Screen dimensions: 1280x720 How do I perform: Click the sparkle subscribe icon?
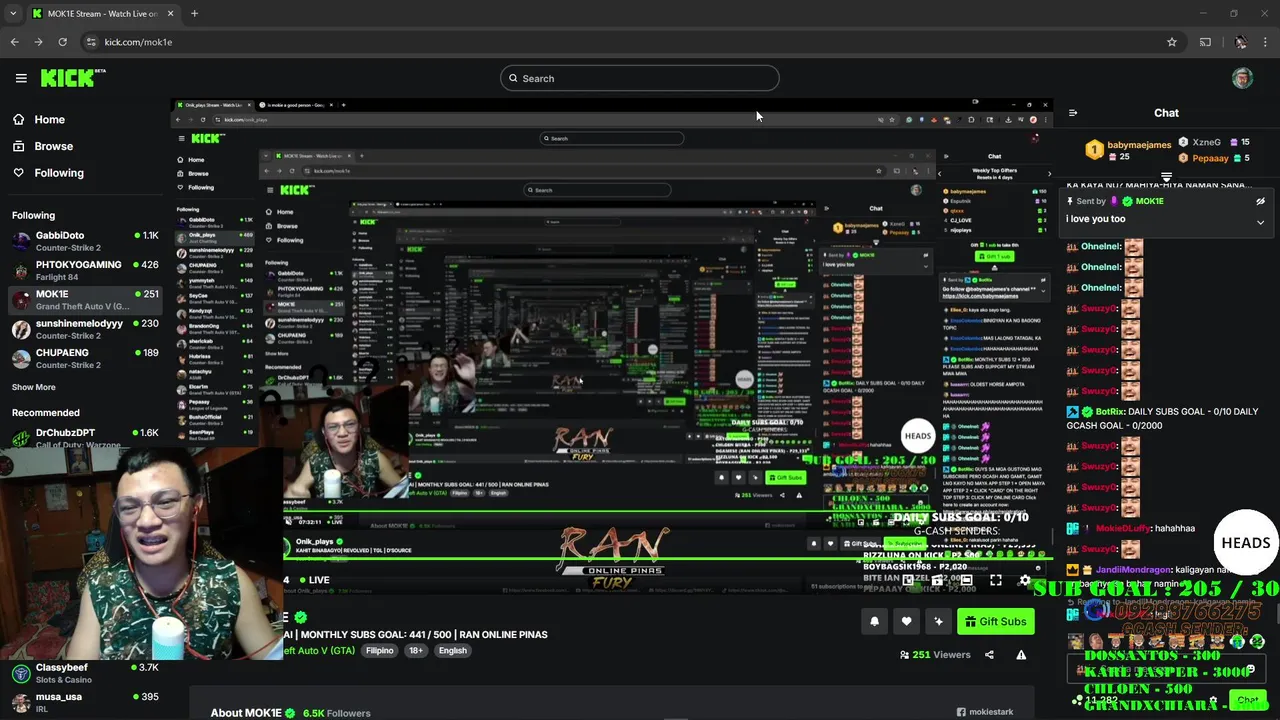tap(938, 621)
